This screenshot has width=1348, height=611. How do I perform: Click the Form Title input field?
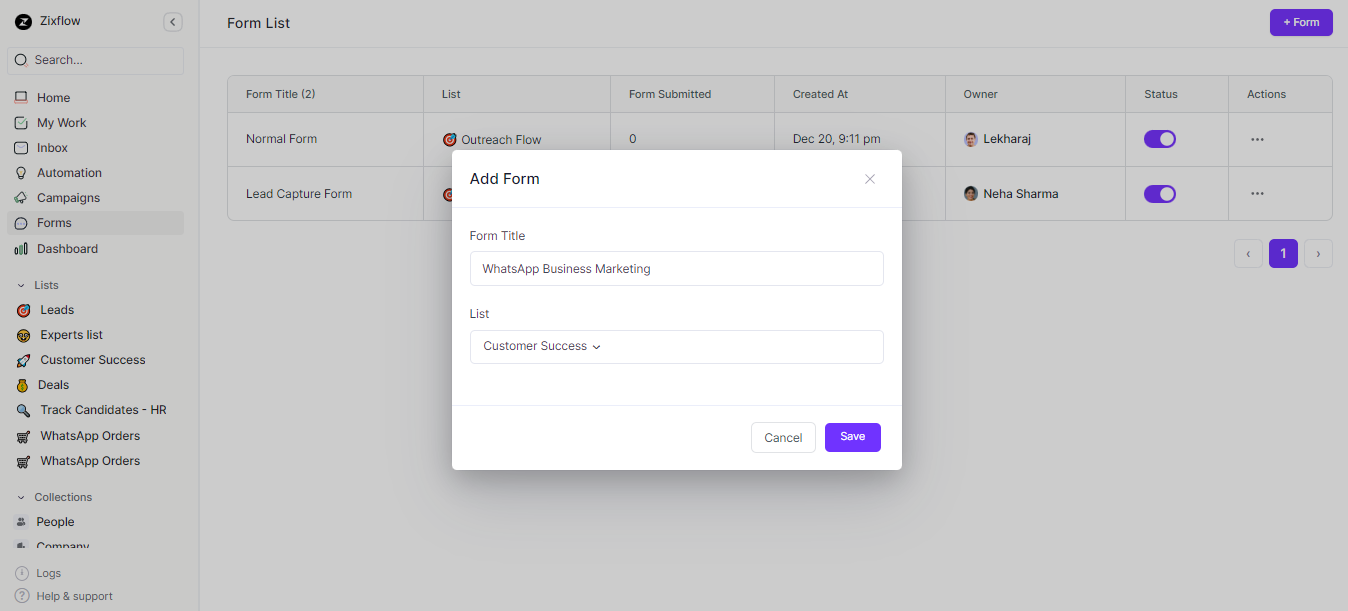point(676,268)
